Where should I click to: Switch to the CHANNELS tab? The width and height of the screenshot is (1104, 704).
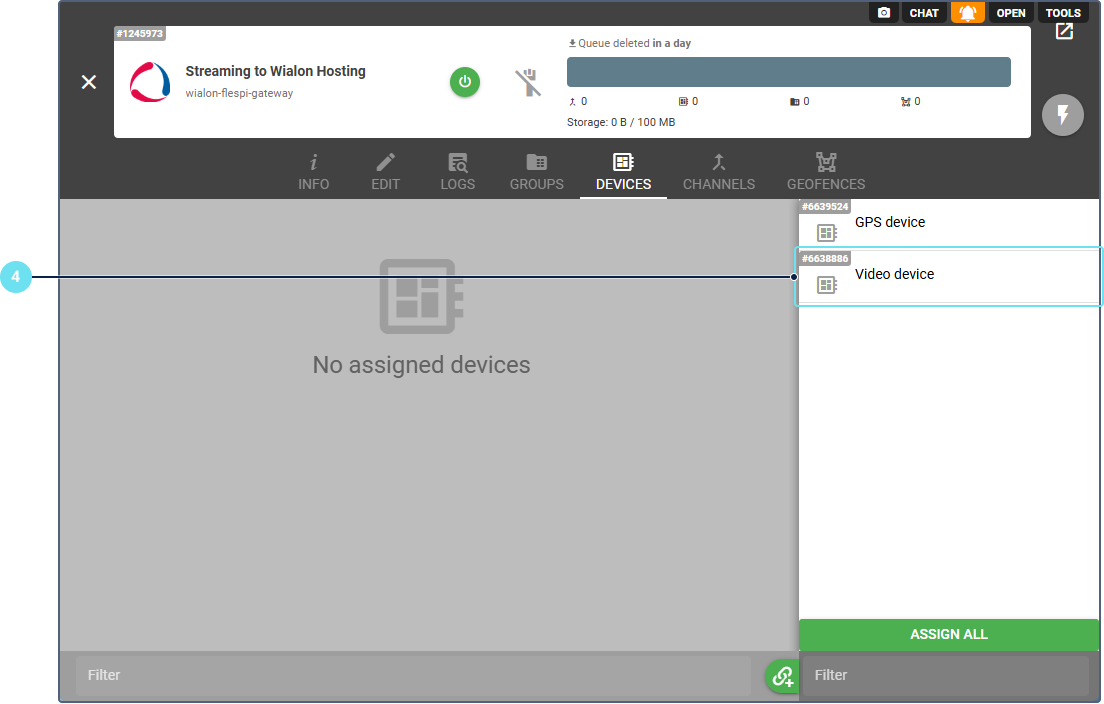tap(719, 172)
